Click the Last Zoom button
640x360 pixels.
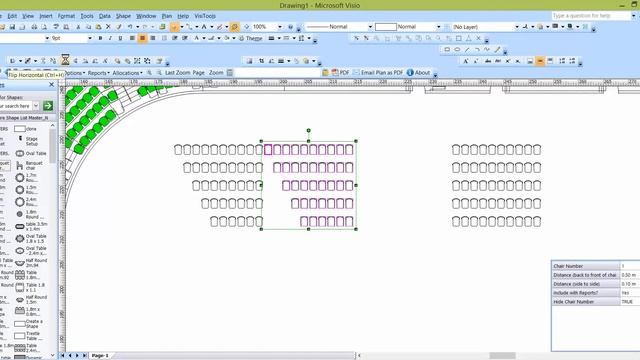178,73
